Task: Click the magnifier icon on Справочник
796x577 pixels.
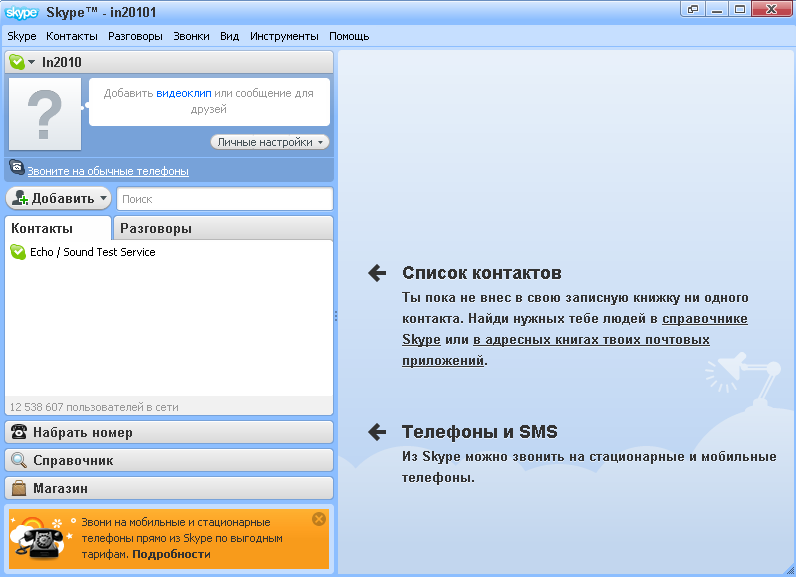Action: click(x=19, y=460)
